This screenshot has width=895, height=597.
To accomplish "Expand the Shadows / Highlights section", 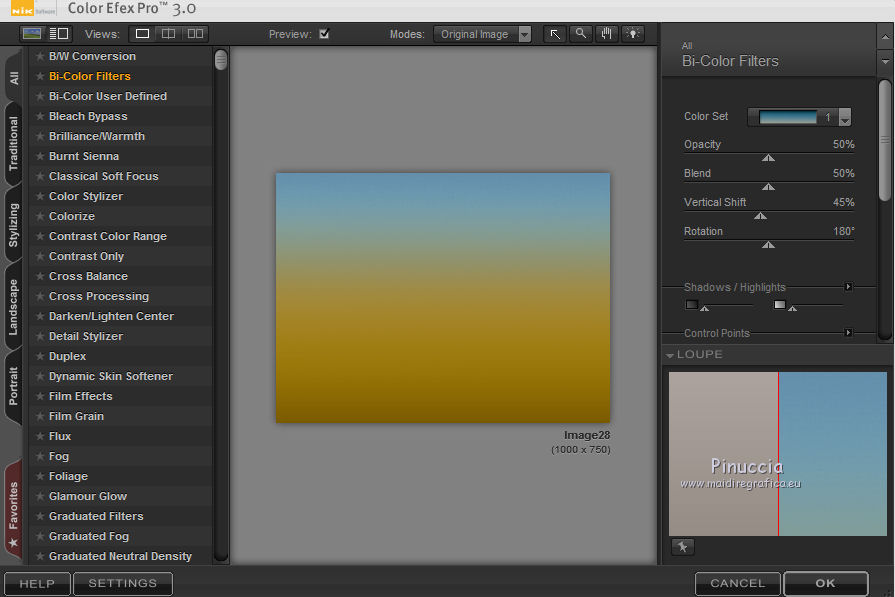I will [848, 287].
